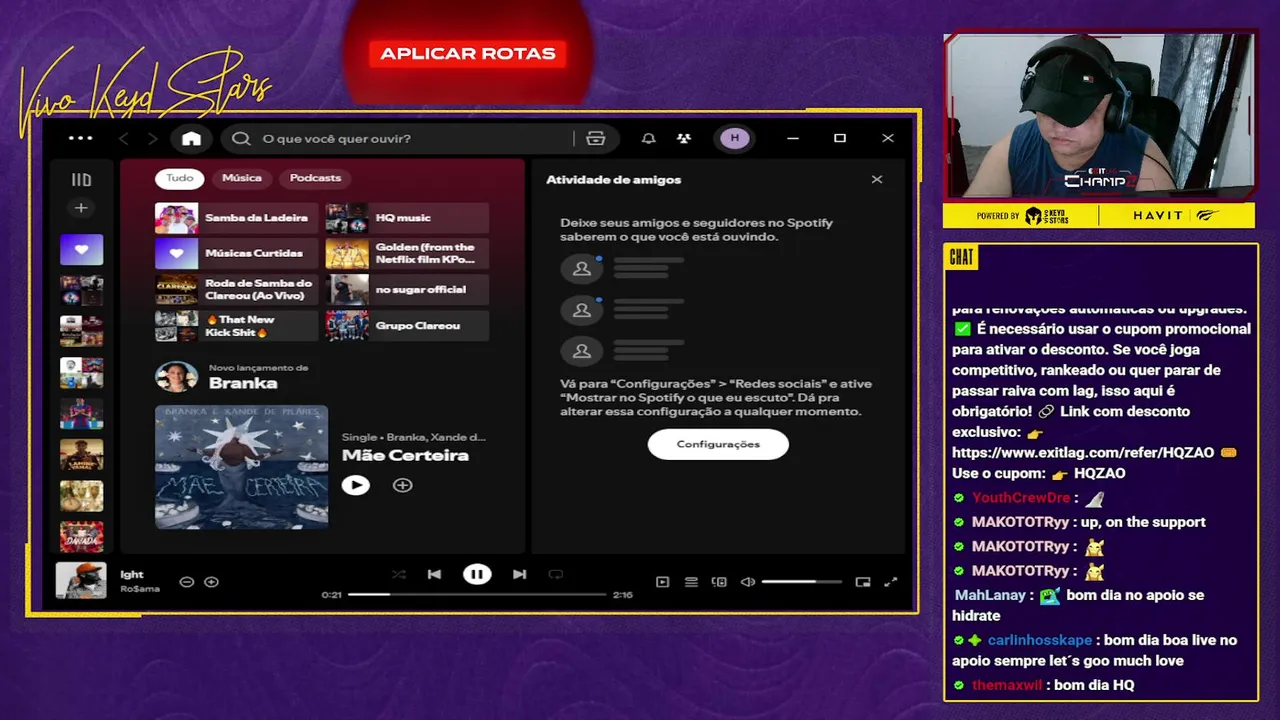Viewport: 1280px width, 720px height.
Task: Open Branka artist name
Action: click(243, 383)
